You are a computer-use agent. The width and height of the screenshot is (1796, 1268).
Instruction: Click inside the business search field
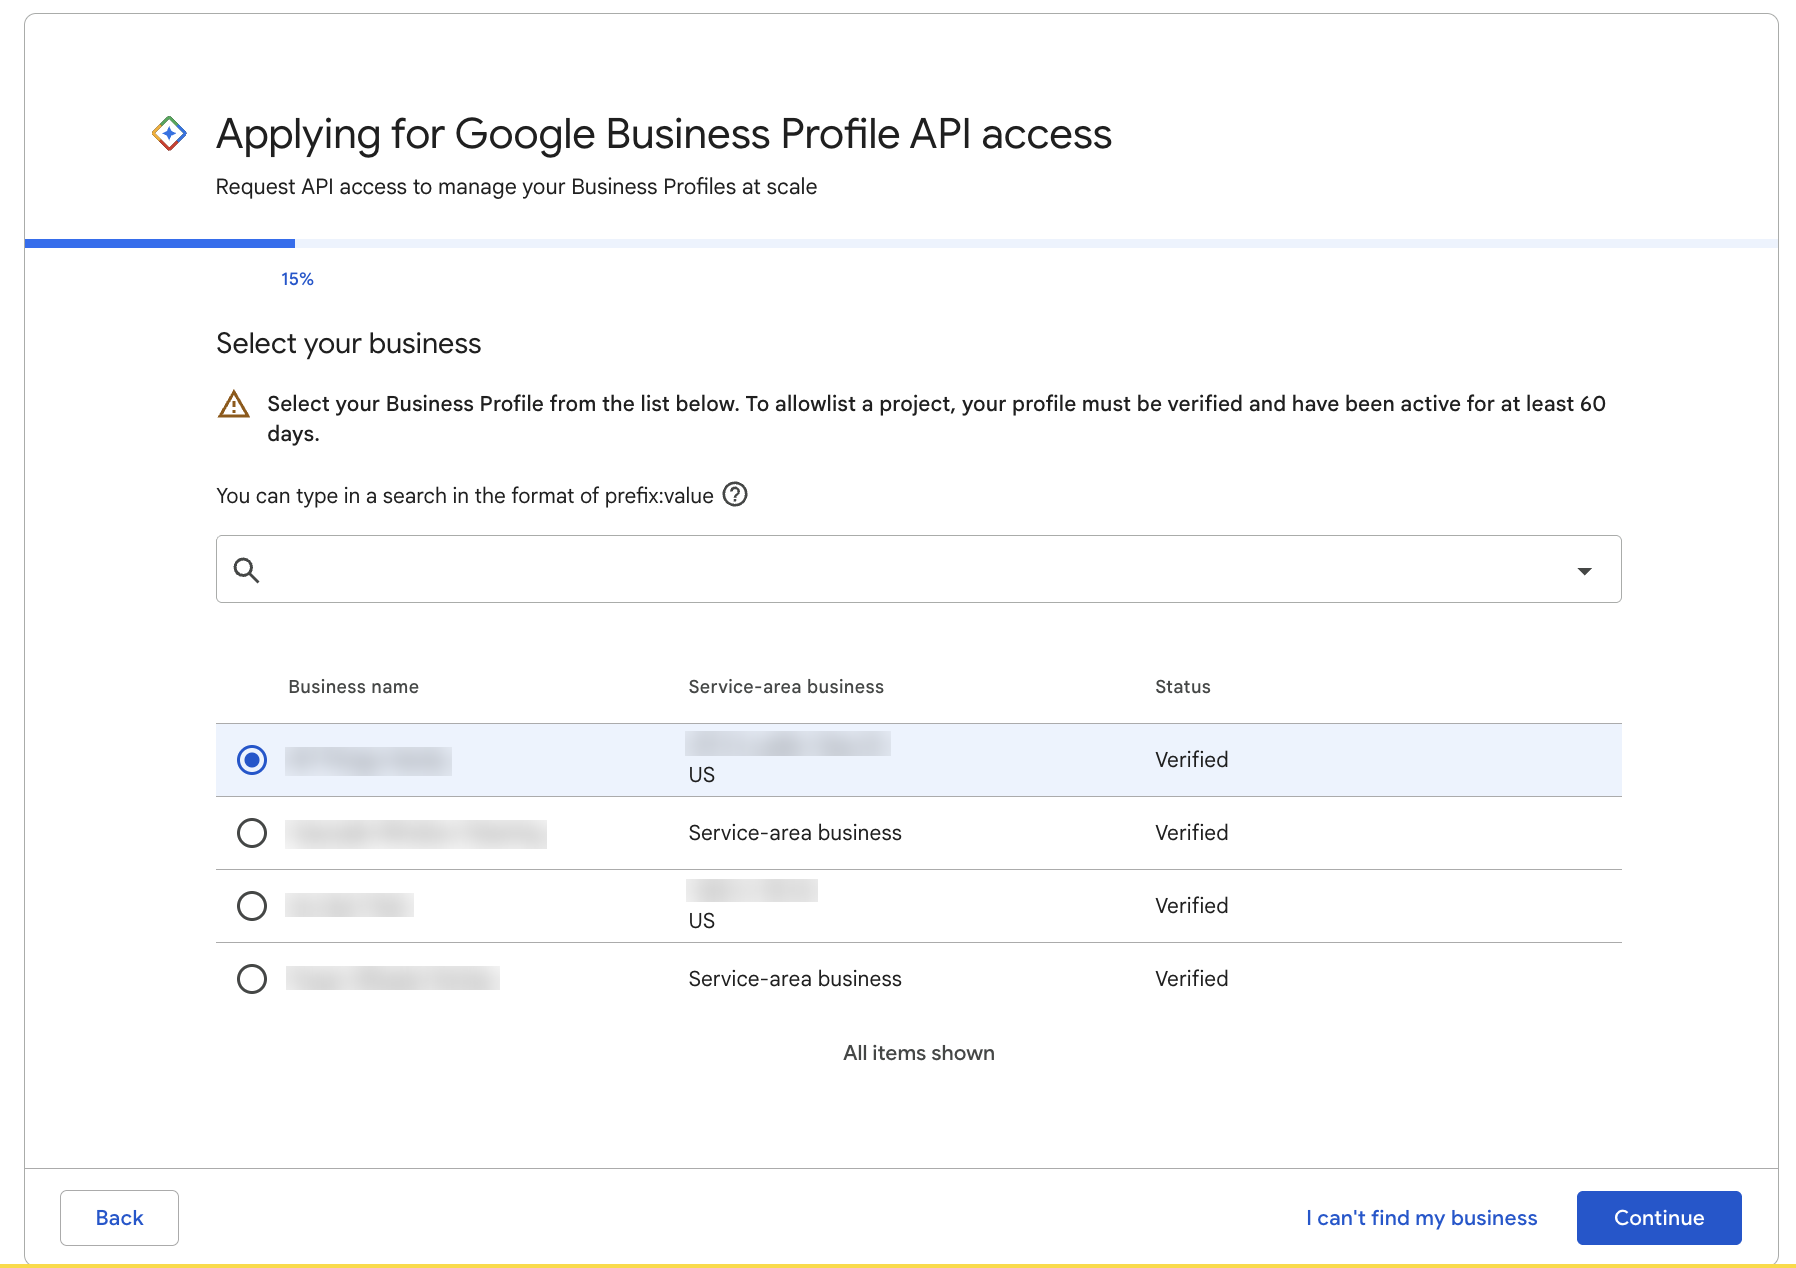click(x=800, y=569)
